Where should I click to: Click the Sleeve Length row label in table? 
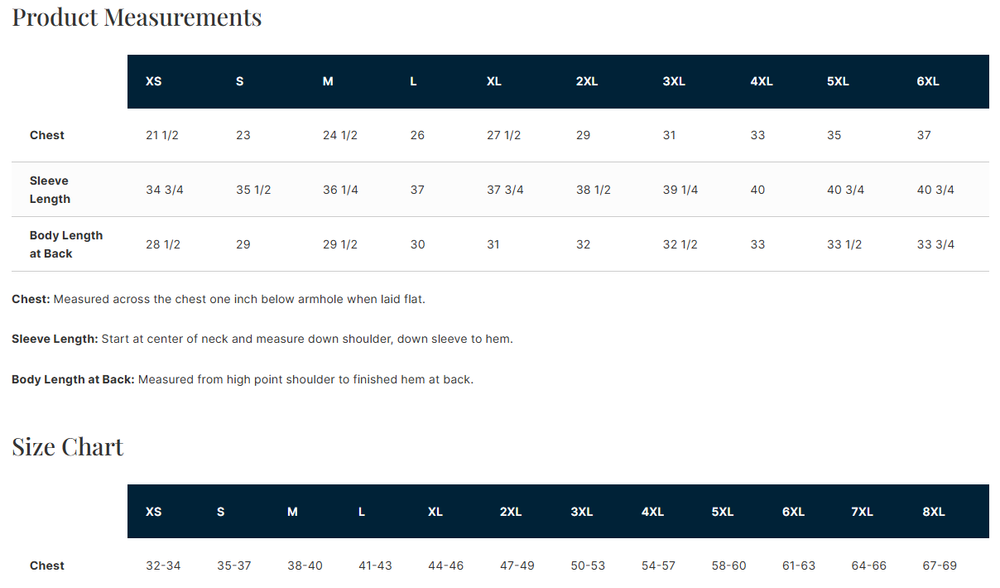coord(50,190)
